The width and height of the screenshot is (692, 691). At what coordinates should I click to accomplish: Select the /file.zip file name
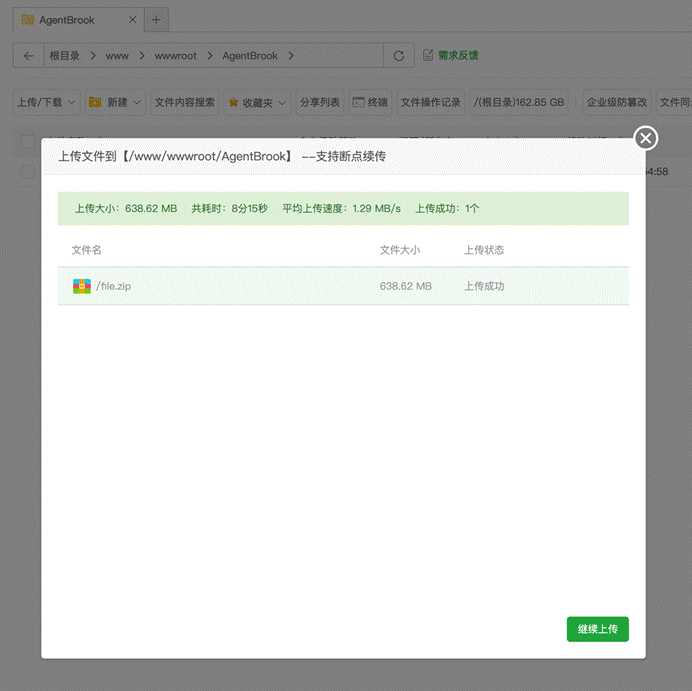coord(113,286)
